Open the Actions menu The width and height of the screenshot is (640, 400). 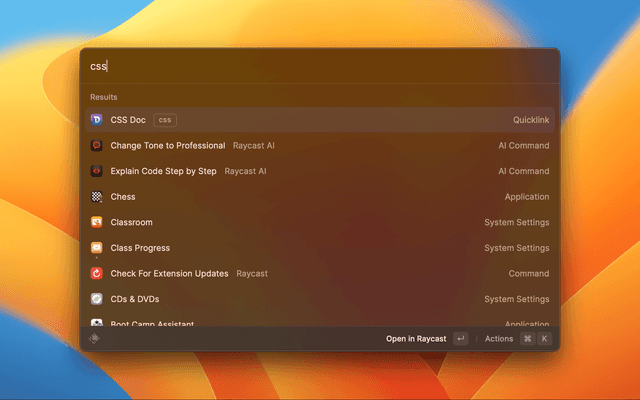pyautogui.click(x=499, y=339)
